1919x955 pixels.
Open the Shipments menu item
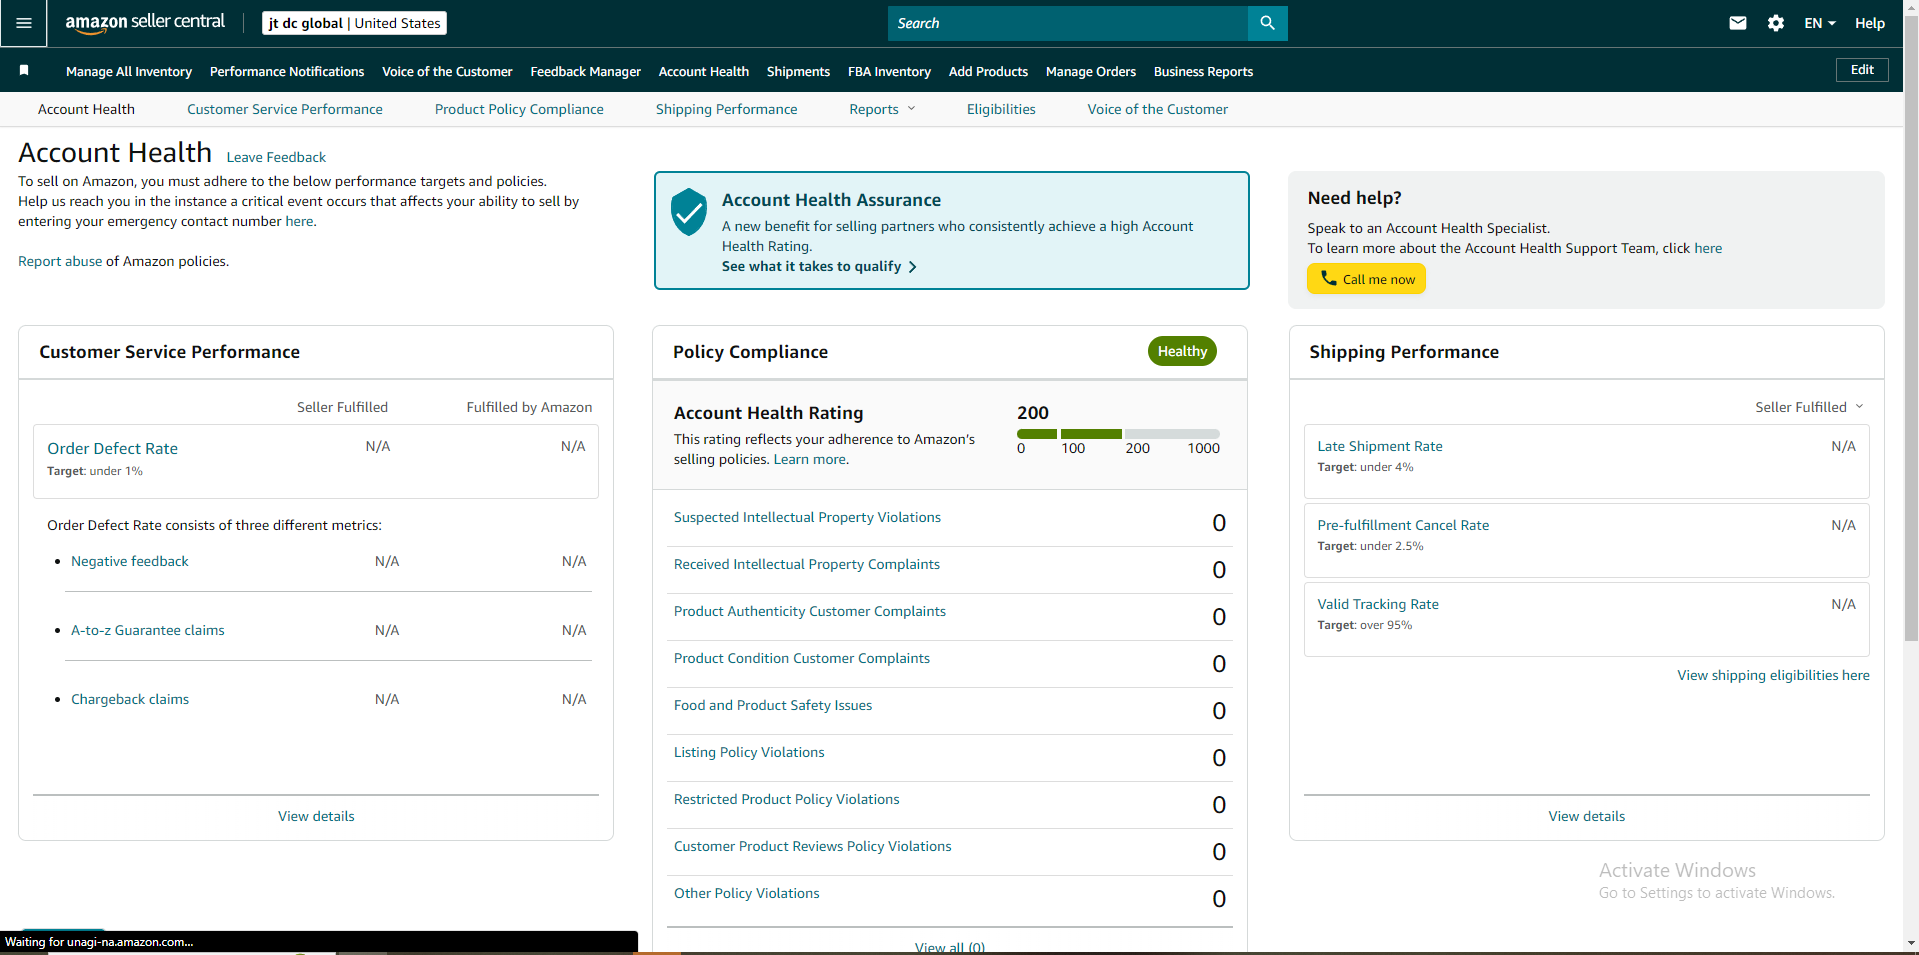click(798, 71)
